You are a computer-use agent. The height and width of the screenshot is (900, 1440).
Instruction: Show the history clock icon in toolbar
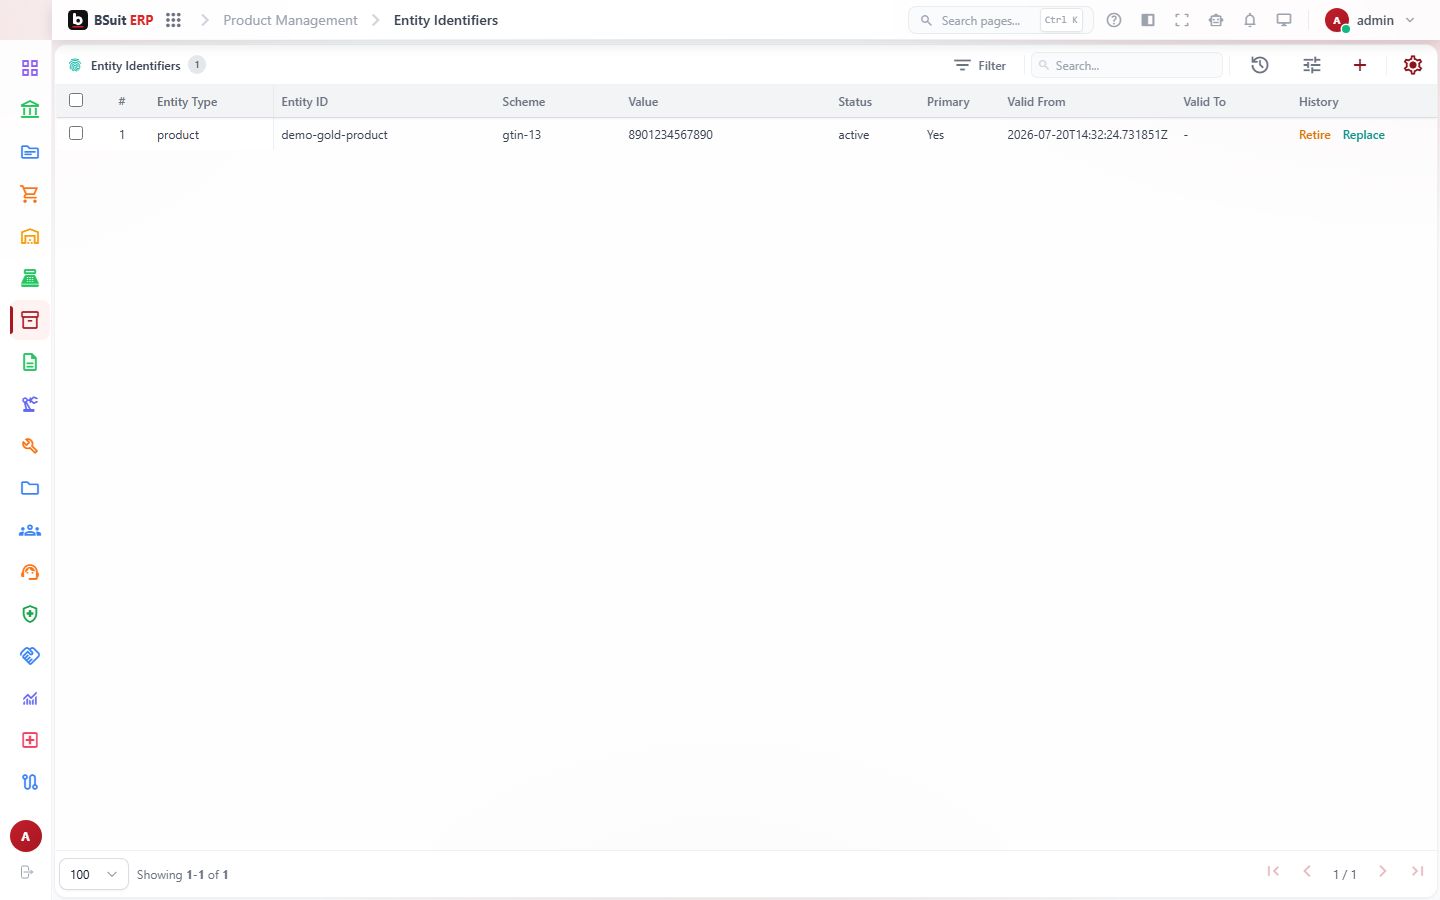pos(1260,65)
